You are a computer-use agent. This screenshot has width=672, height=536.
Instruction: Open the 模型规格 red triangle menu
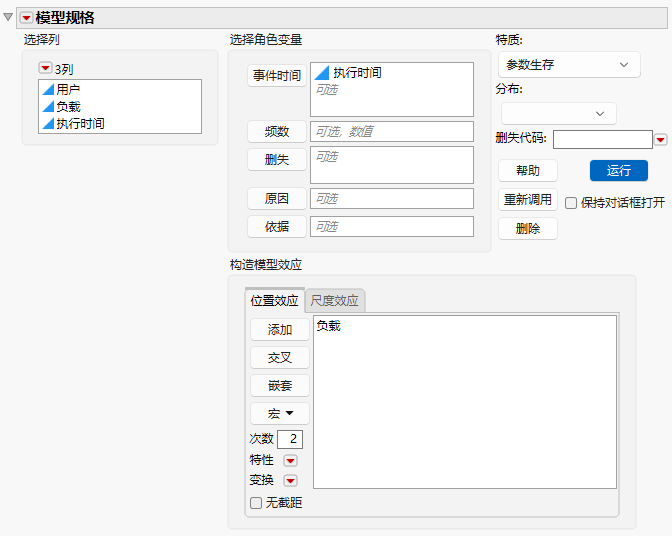pos(27,18)
